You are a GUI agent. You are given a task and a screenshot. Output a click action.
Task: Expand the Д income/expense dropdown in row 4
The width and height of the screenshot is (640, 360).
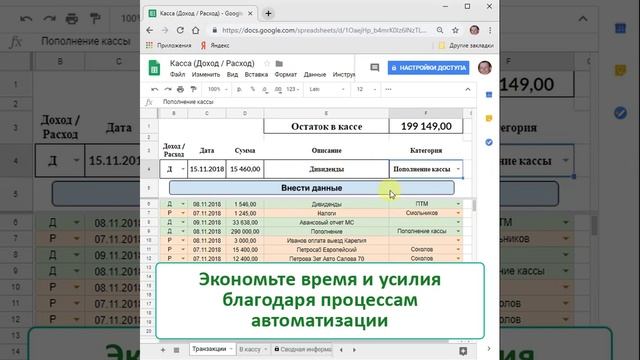coord(182,169)
